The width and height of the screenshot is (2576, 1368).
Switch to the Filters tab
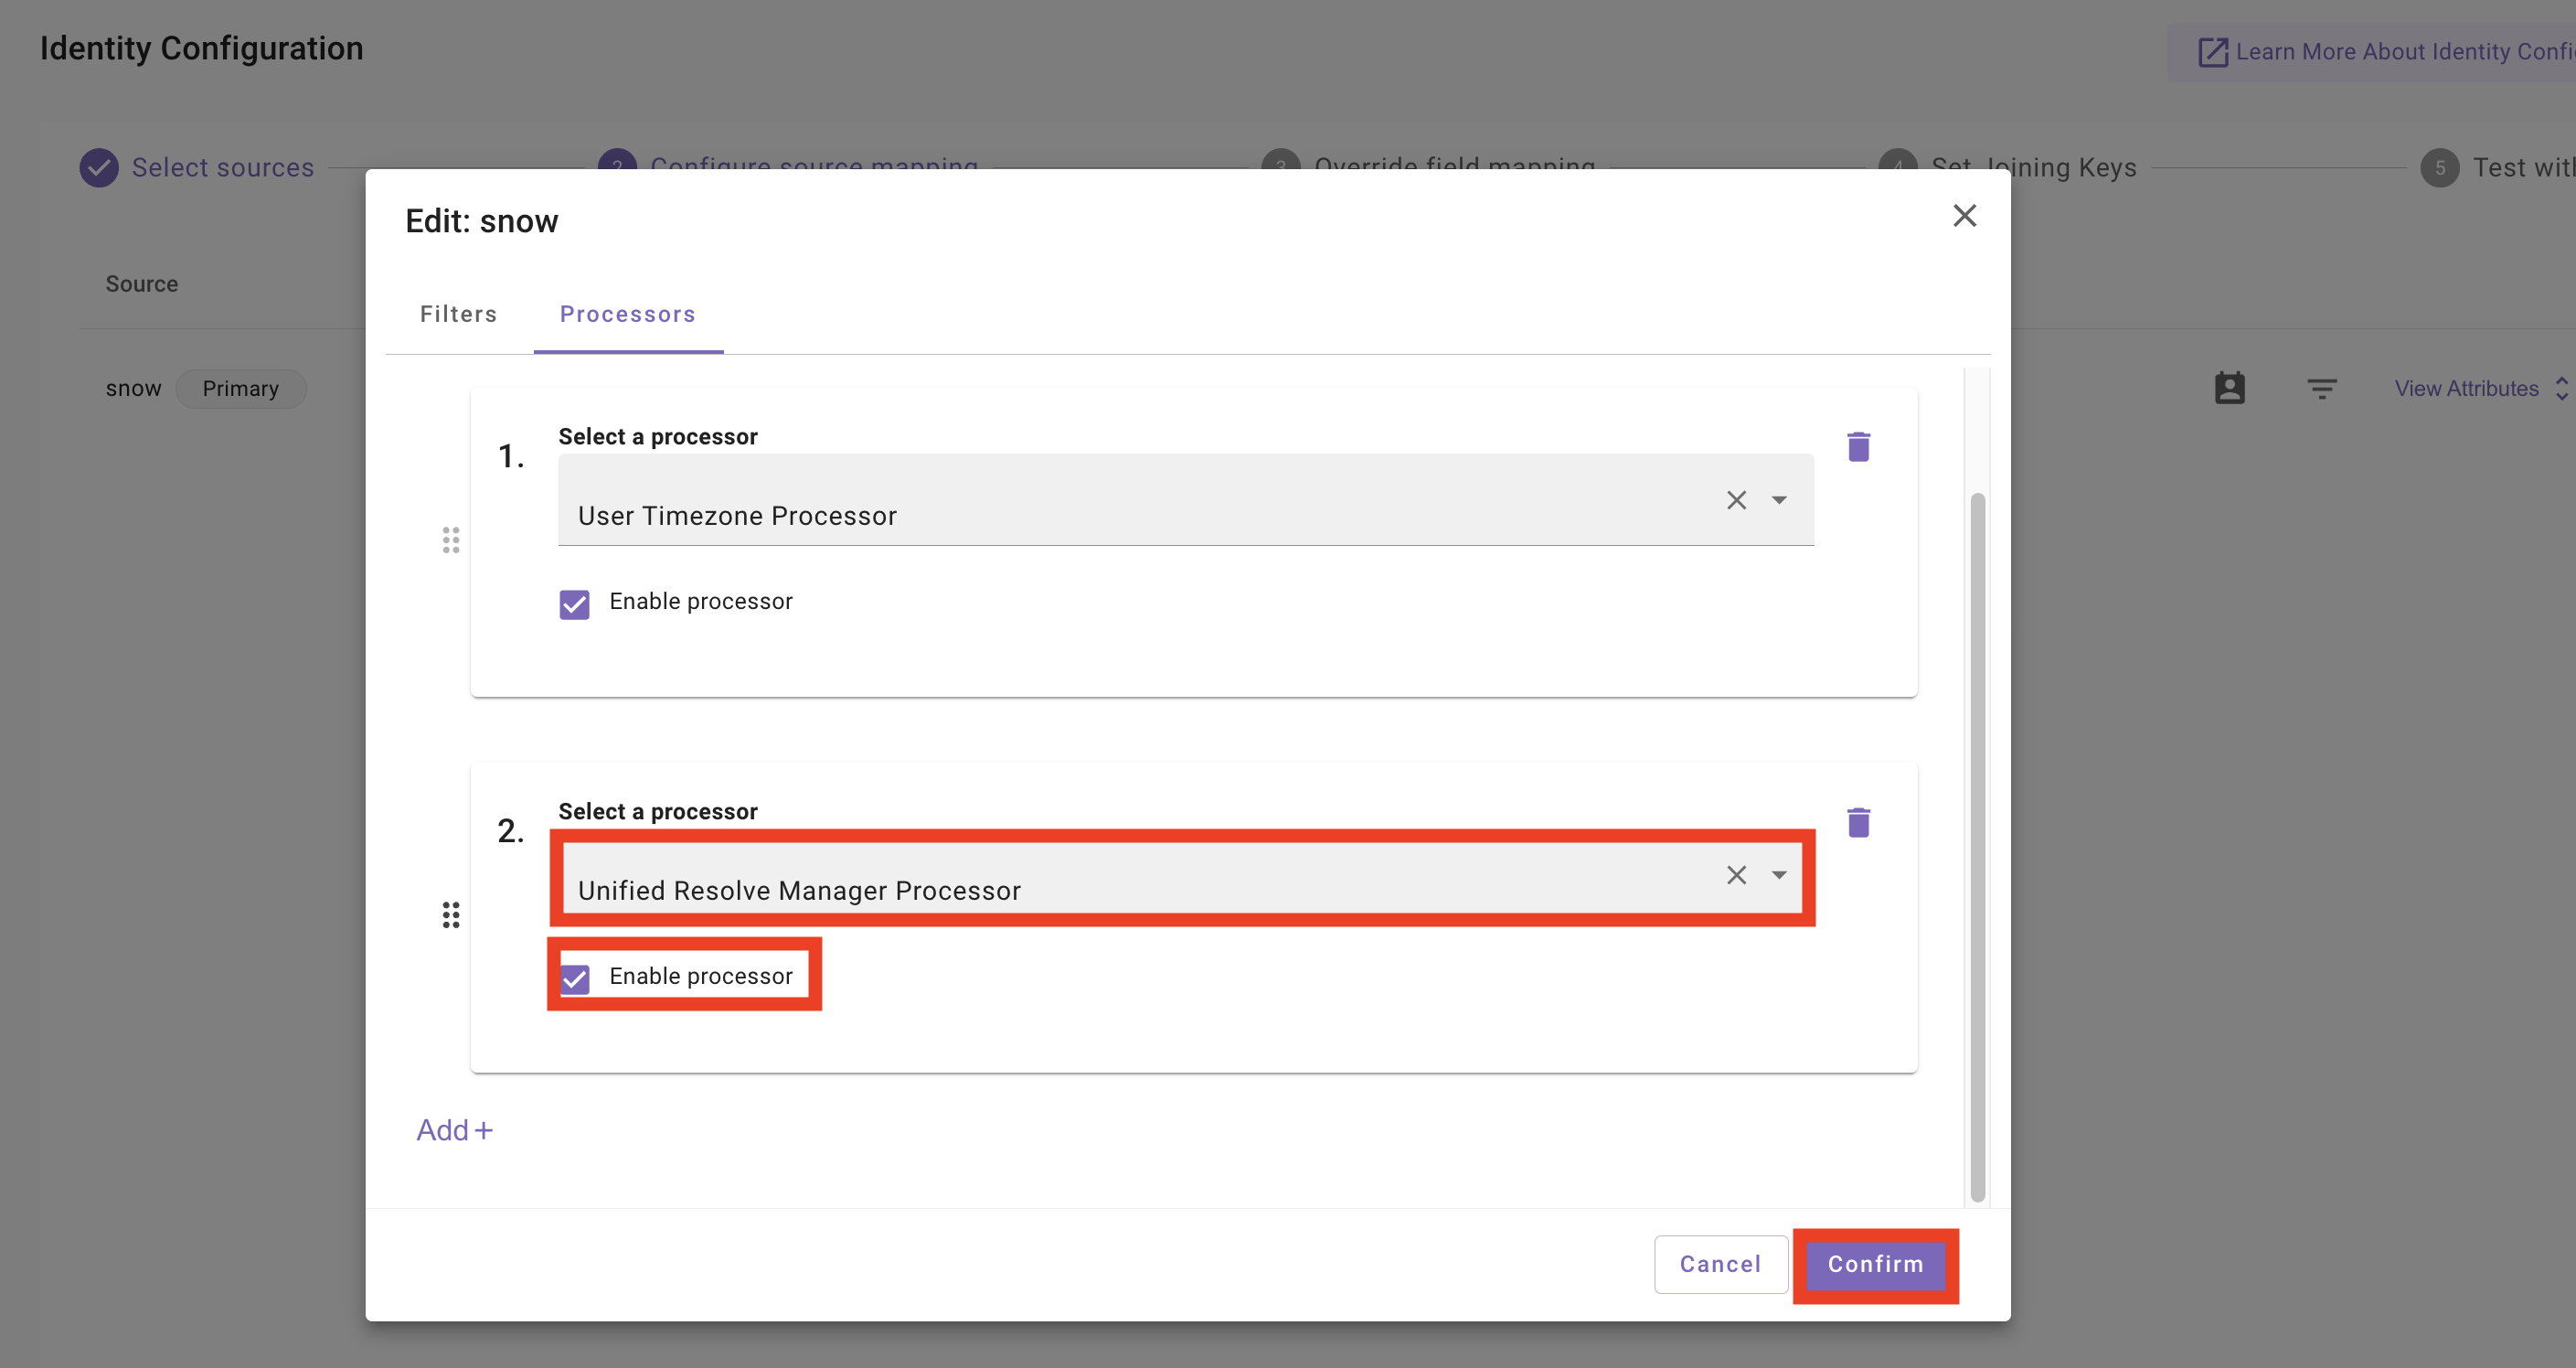click(458, 314)
